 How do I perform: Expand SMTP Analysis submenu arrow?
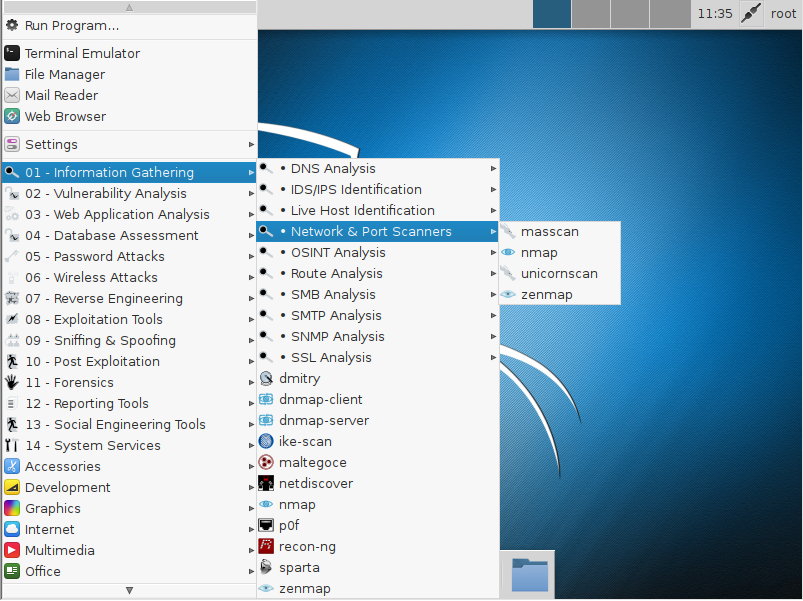[x=493, y=315]
